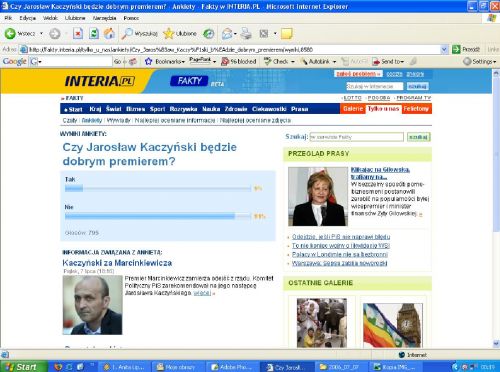Click the szukaj button next to Fakty search
The height and width of the screenshot is (372, 500).
click(419, 137)
